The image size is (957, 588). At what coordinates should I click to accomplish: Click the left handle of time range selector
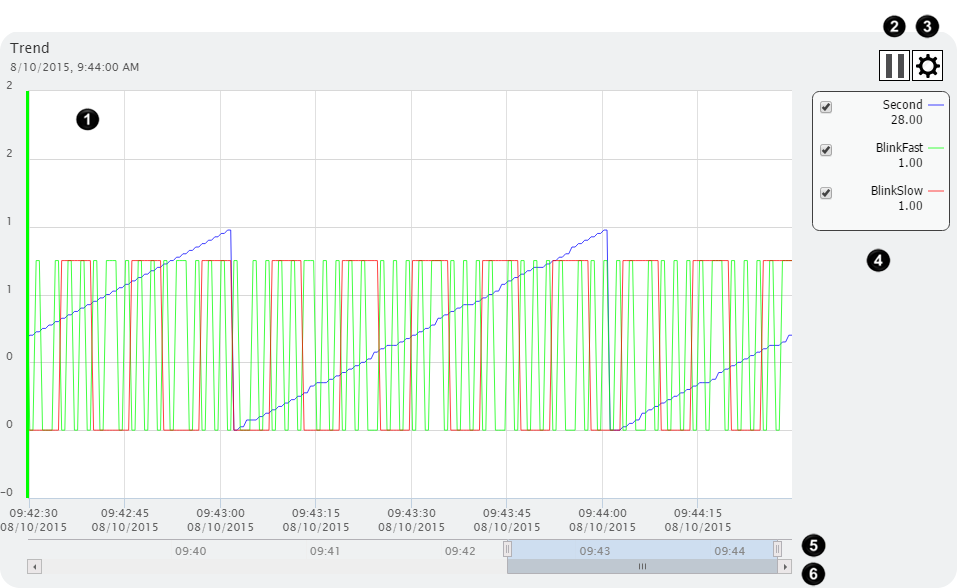pos(507,549)
